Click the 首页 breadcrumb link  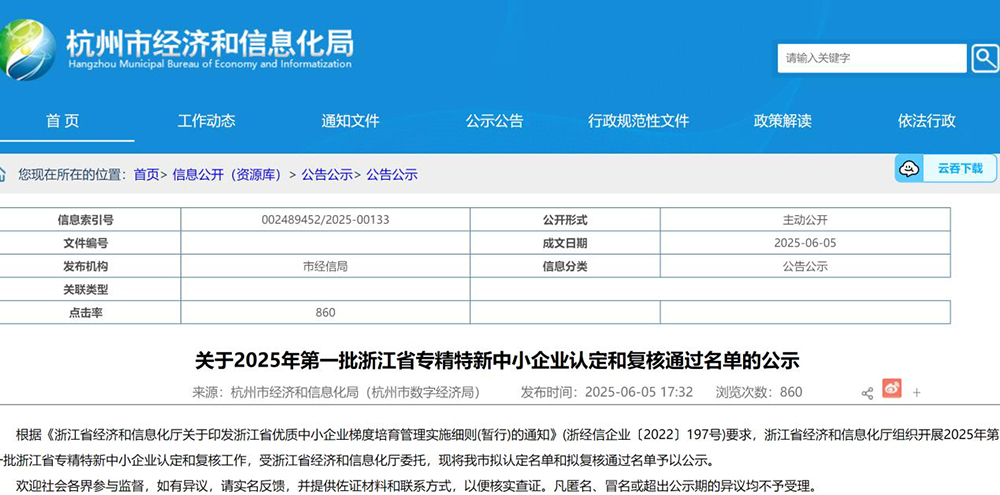pos(146,174)
